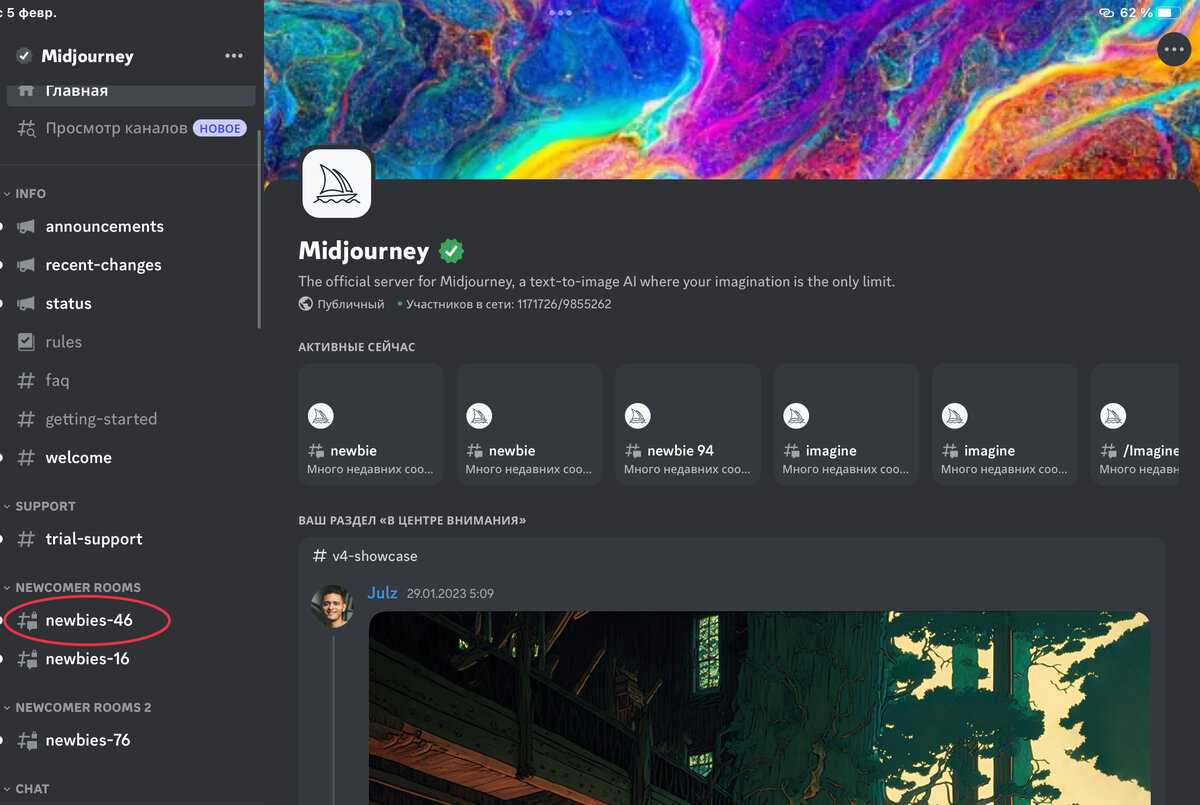Open the showcase image posted by Julz

[x=759, y=708]
